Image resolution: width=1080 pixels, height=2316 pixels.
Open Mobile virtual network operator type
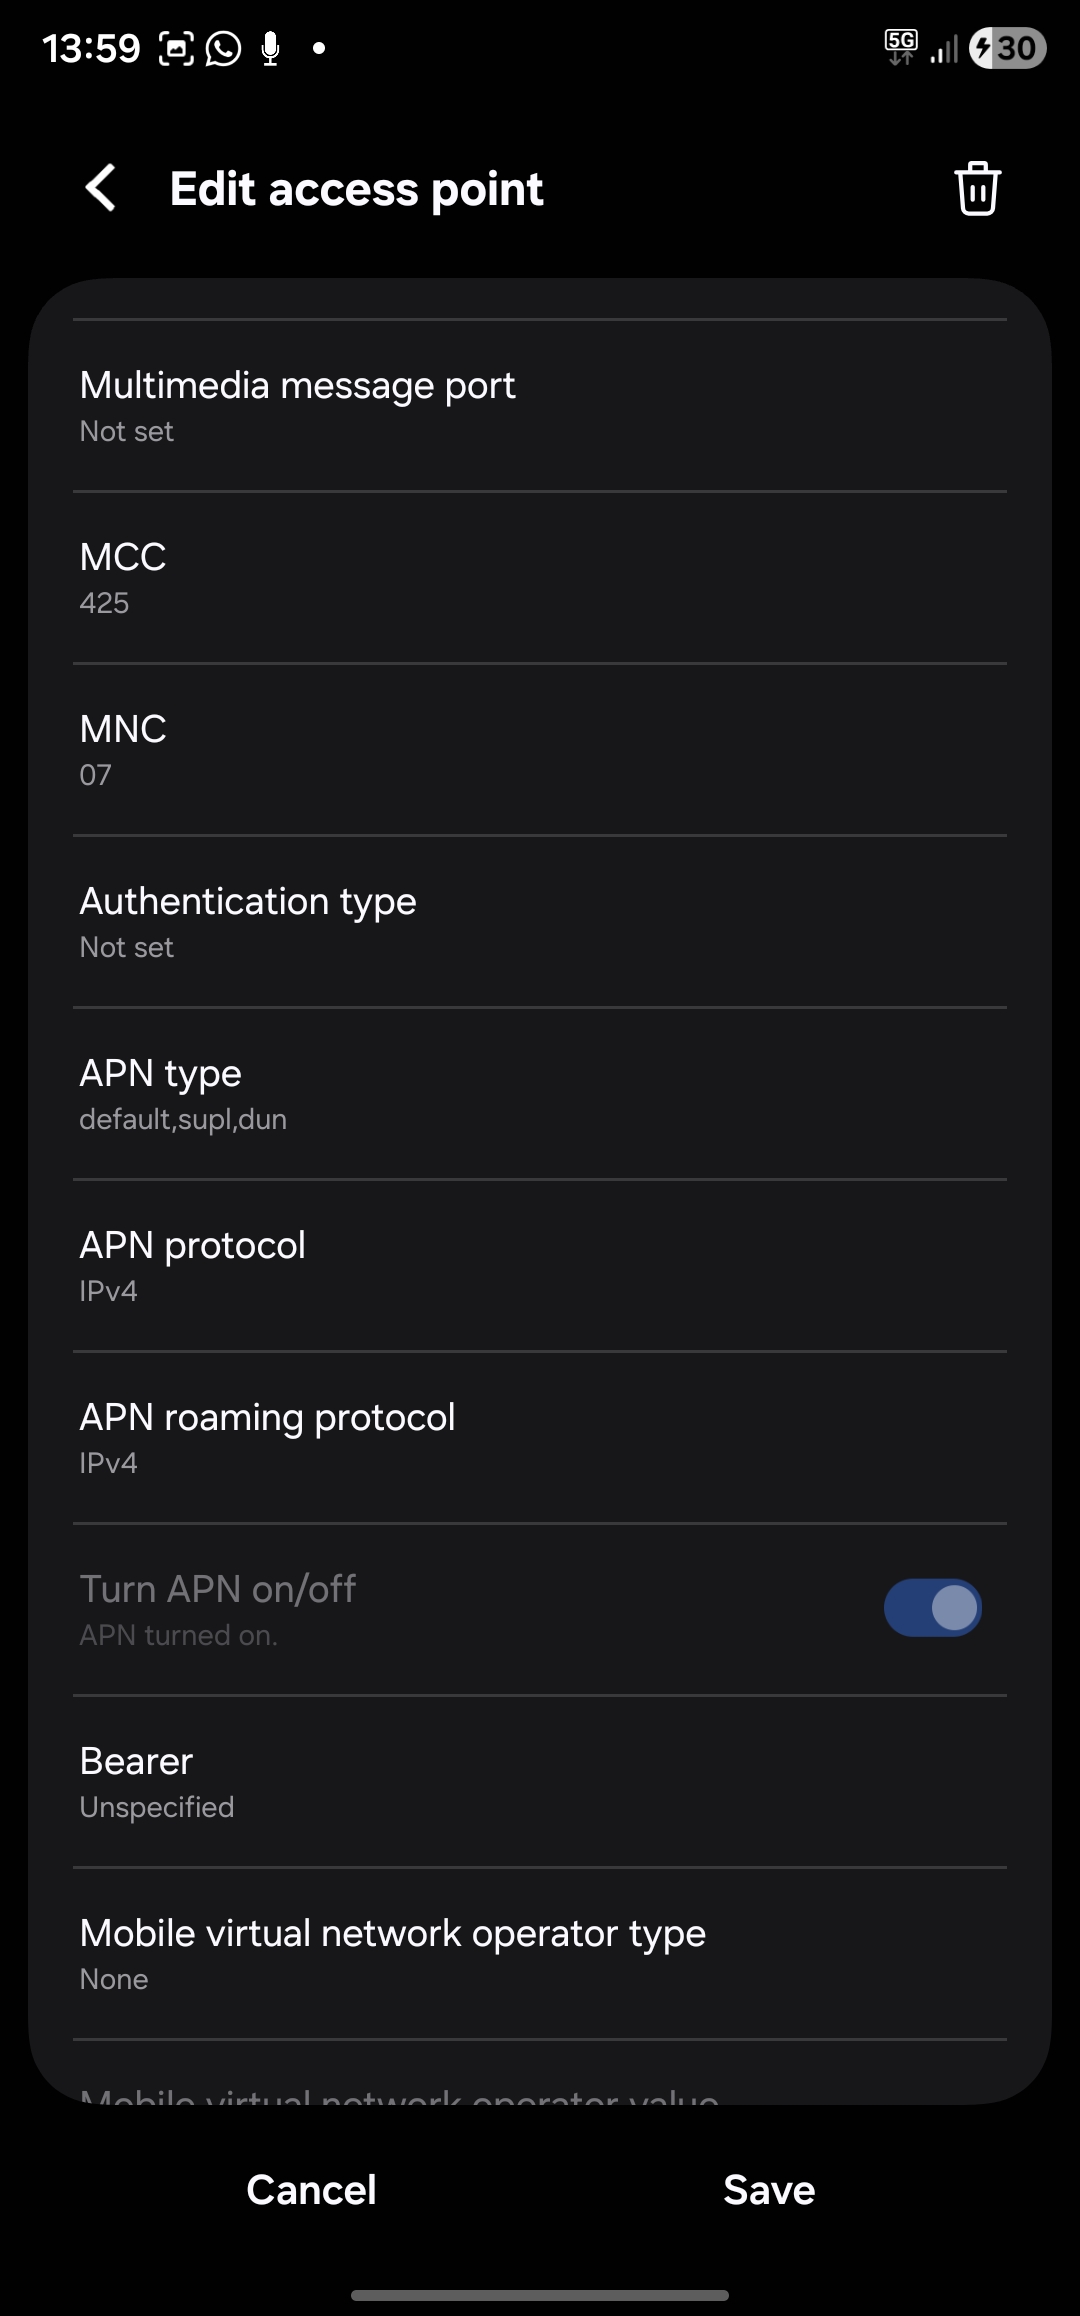tap(540, 1953)
